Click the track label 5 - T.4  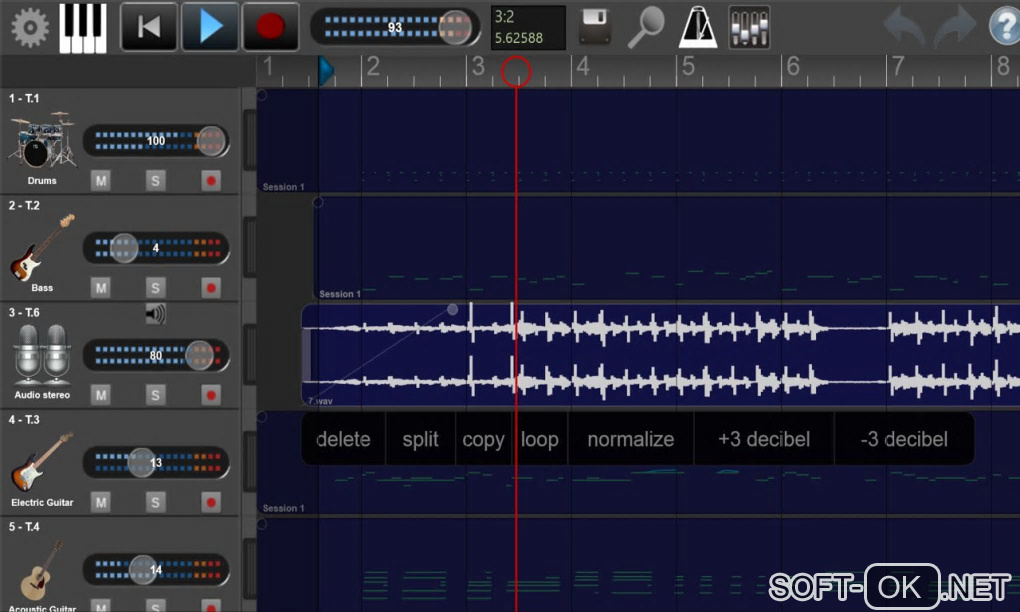24,527
